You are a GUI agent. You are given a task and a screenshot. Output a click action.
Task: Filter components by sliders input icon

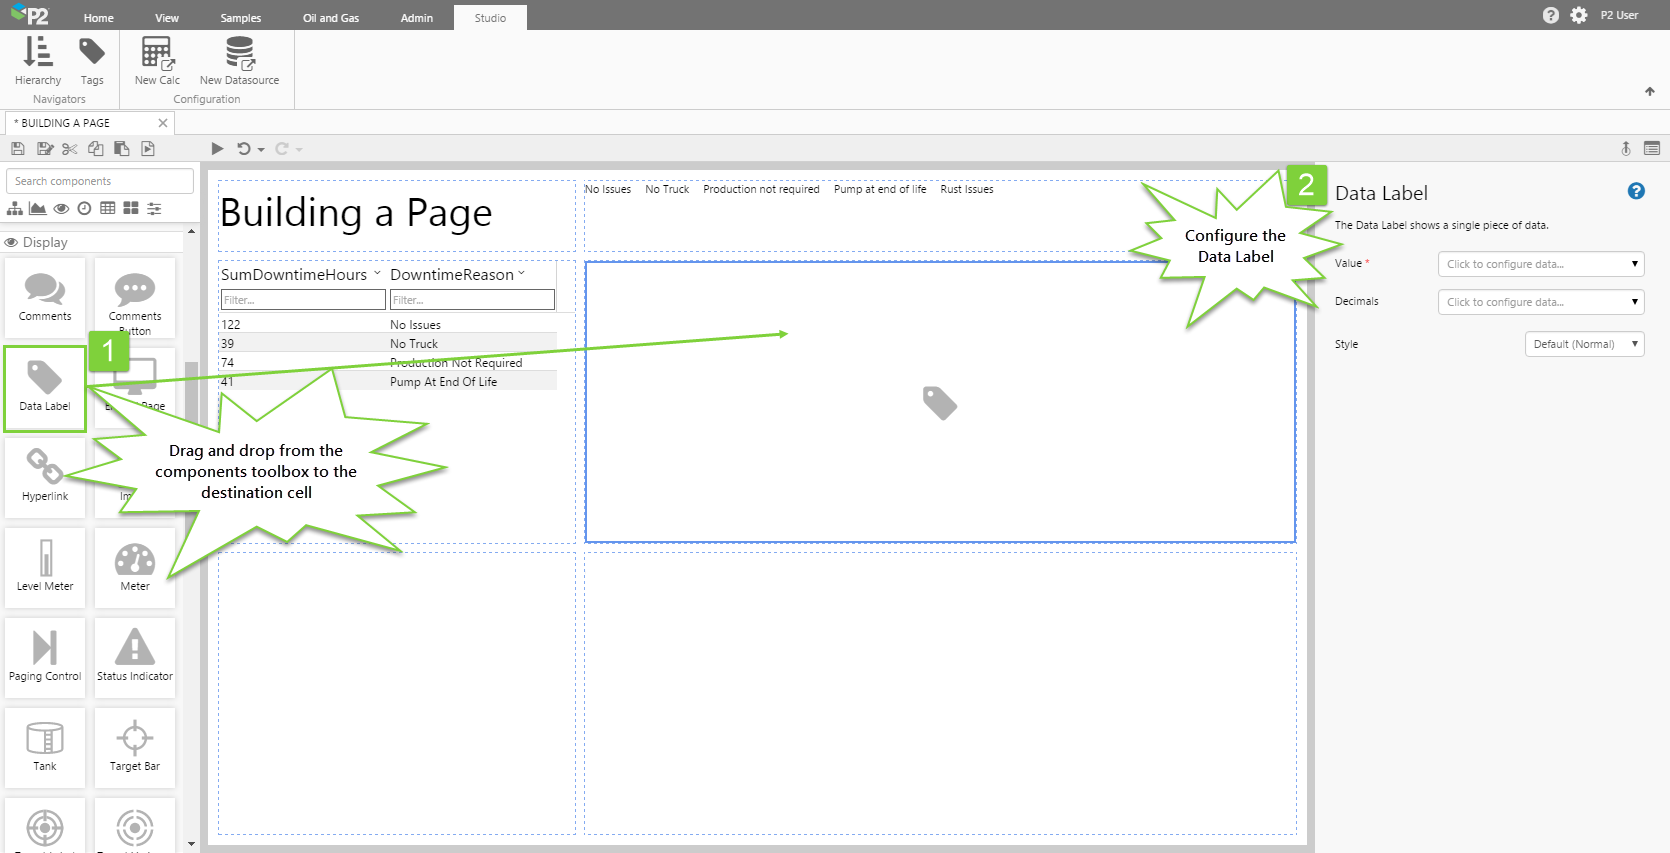(x=154, y=208)
